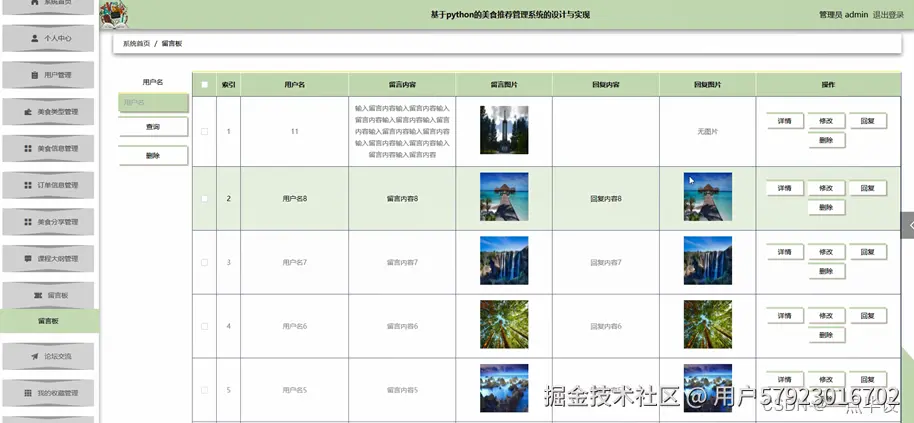Open the waterfall 留言图片 in row 用户名7
The width and height of the screenshot is (914, 423).
tap(504, 260)
